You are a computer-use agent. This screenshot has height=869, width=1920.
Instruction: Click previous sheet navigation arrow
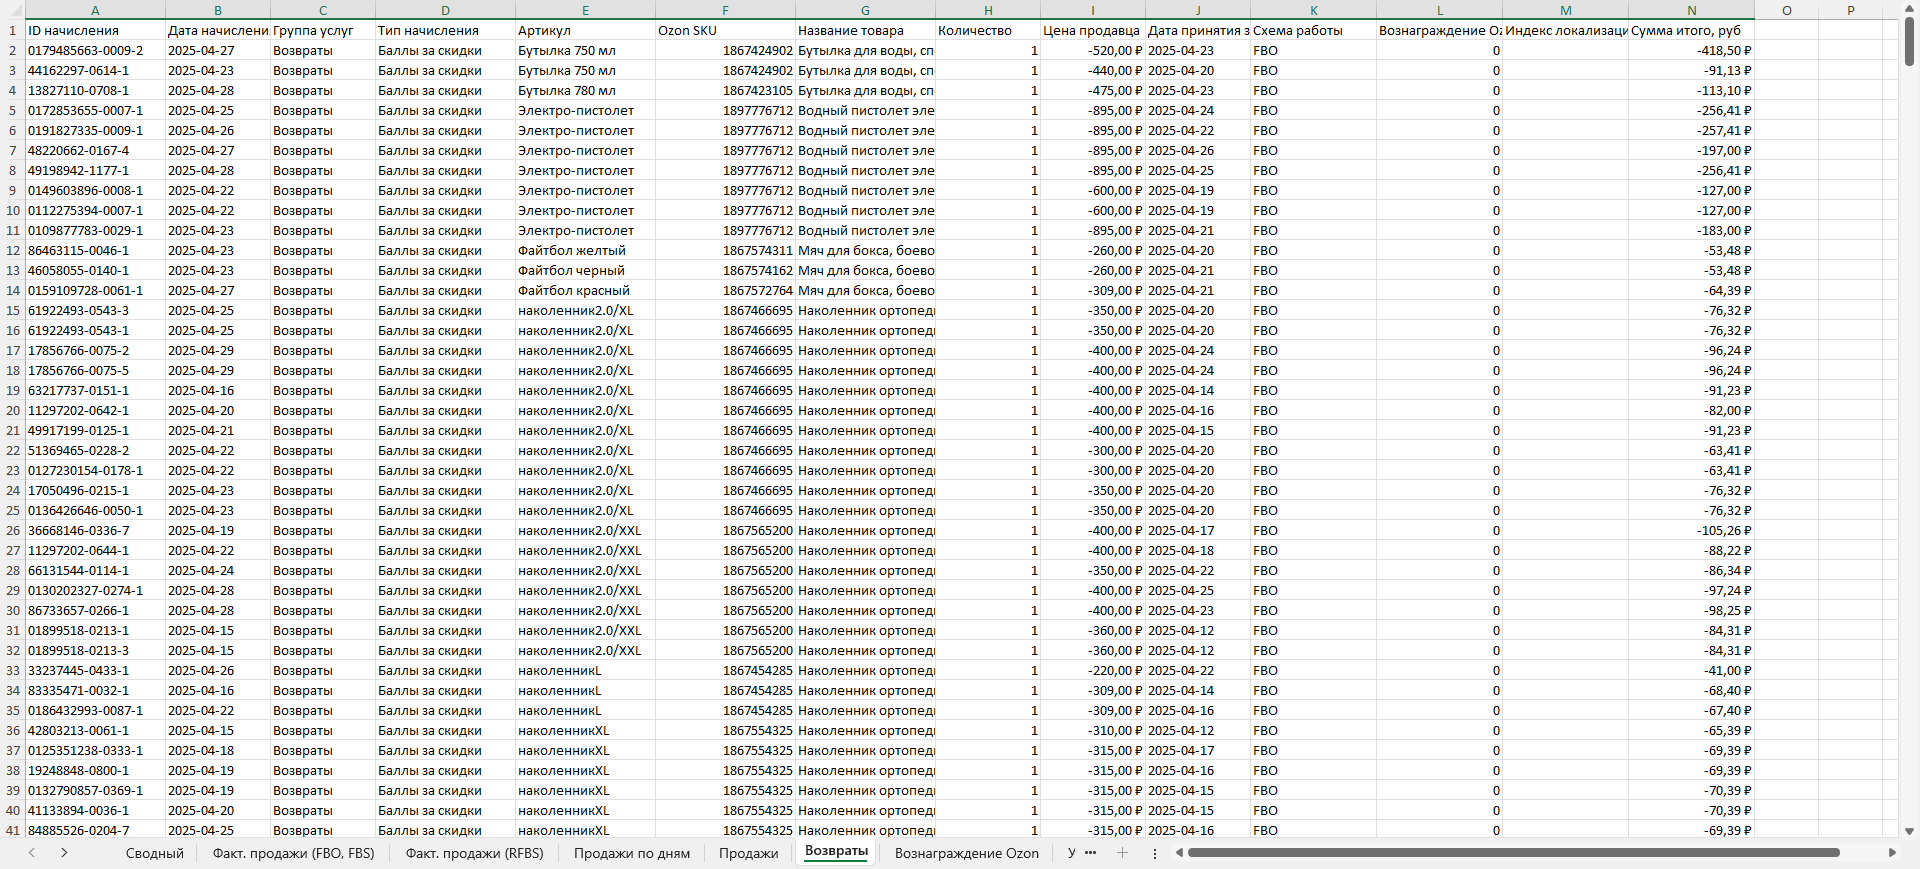32,853
